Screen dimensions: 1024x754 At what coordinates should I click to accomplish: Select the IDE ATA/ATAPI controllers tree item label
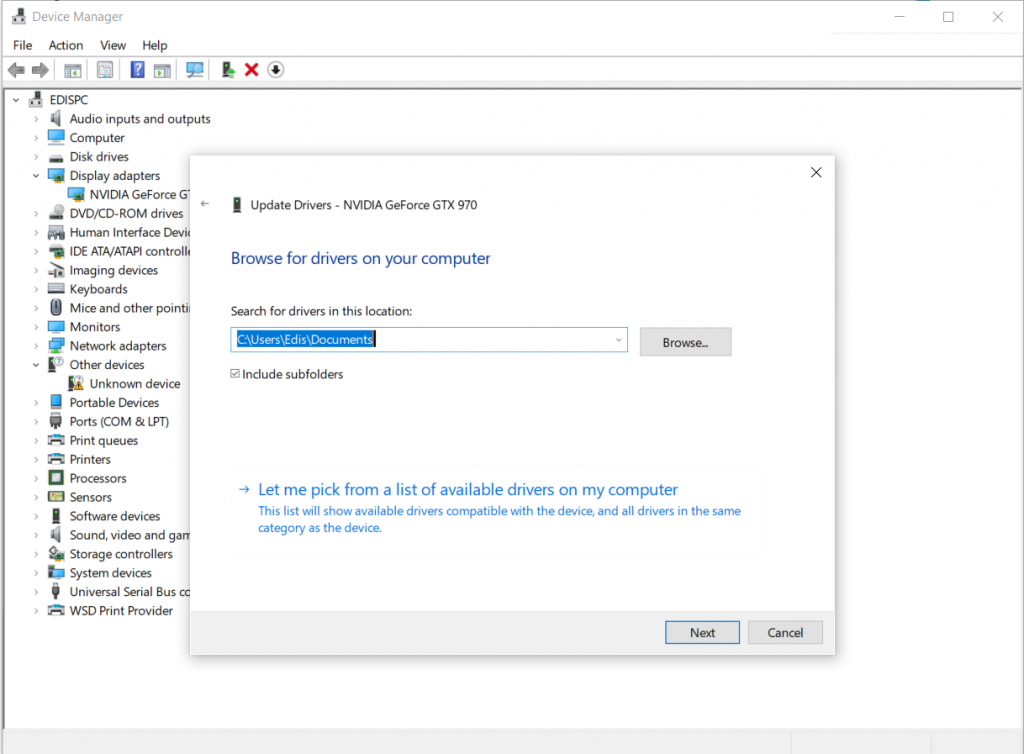coord(129,251)
